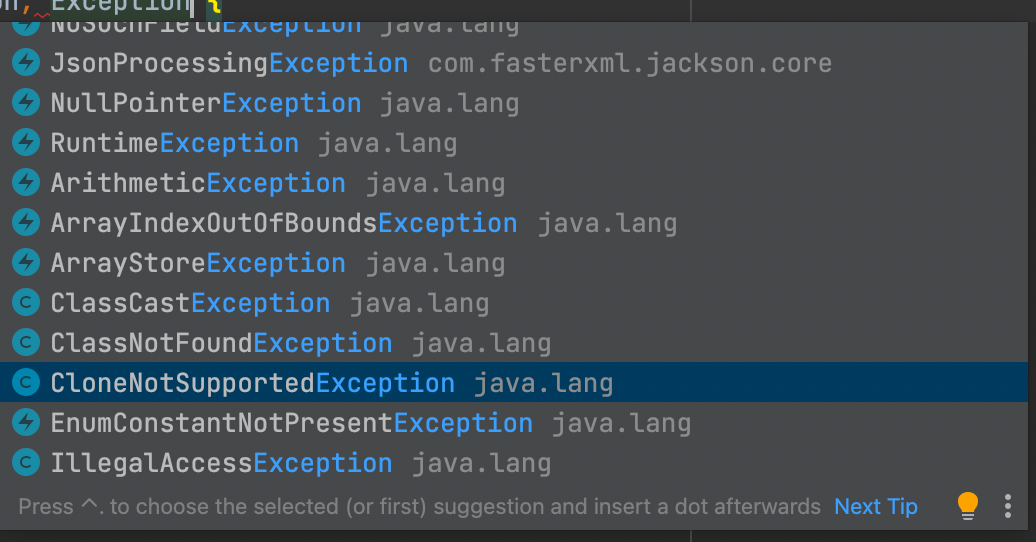
Task: Click the JsonProcessingException exception icon
Action: coord(26,63)
